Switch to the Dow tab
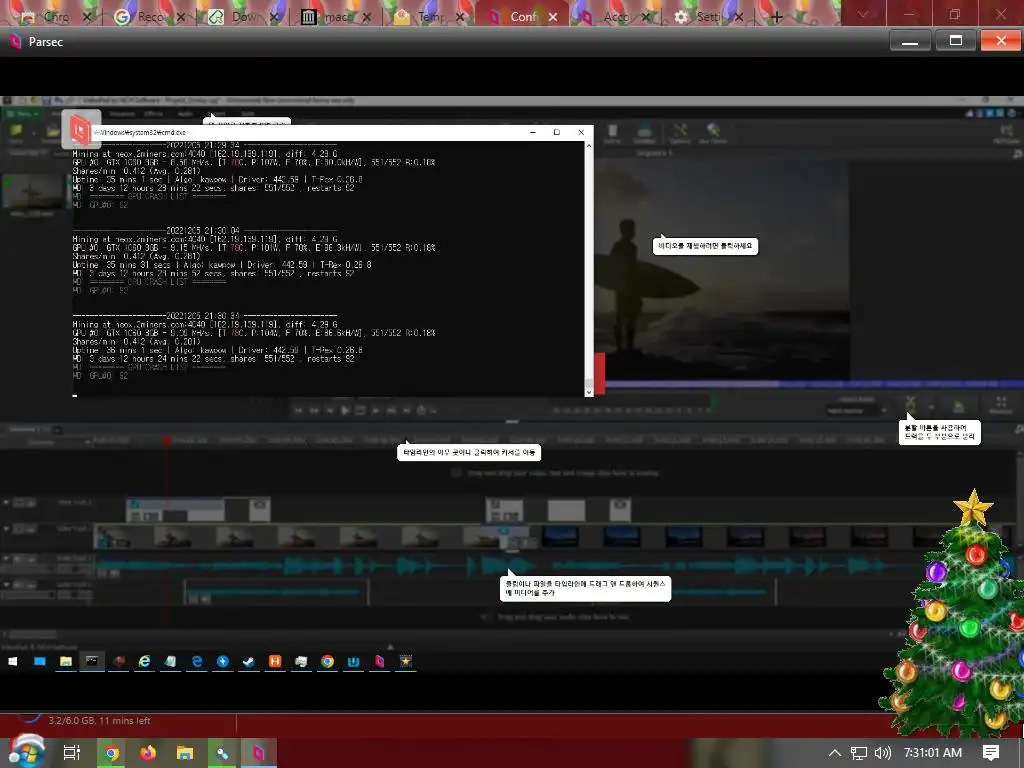Screen dimensions: 1024x768 [x=244, y=17]
